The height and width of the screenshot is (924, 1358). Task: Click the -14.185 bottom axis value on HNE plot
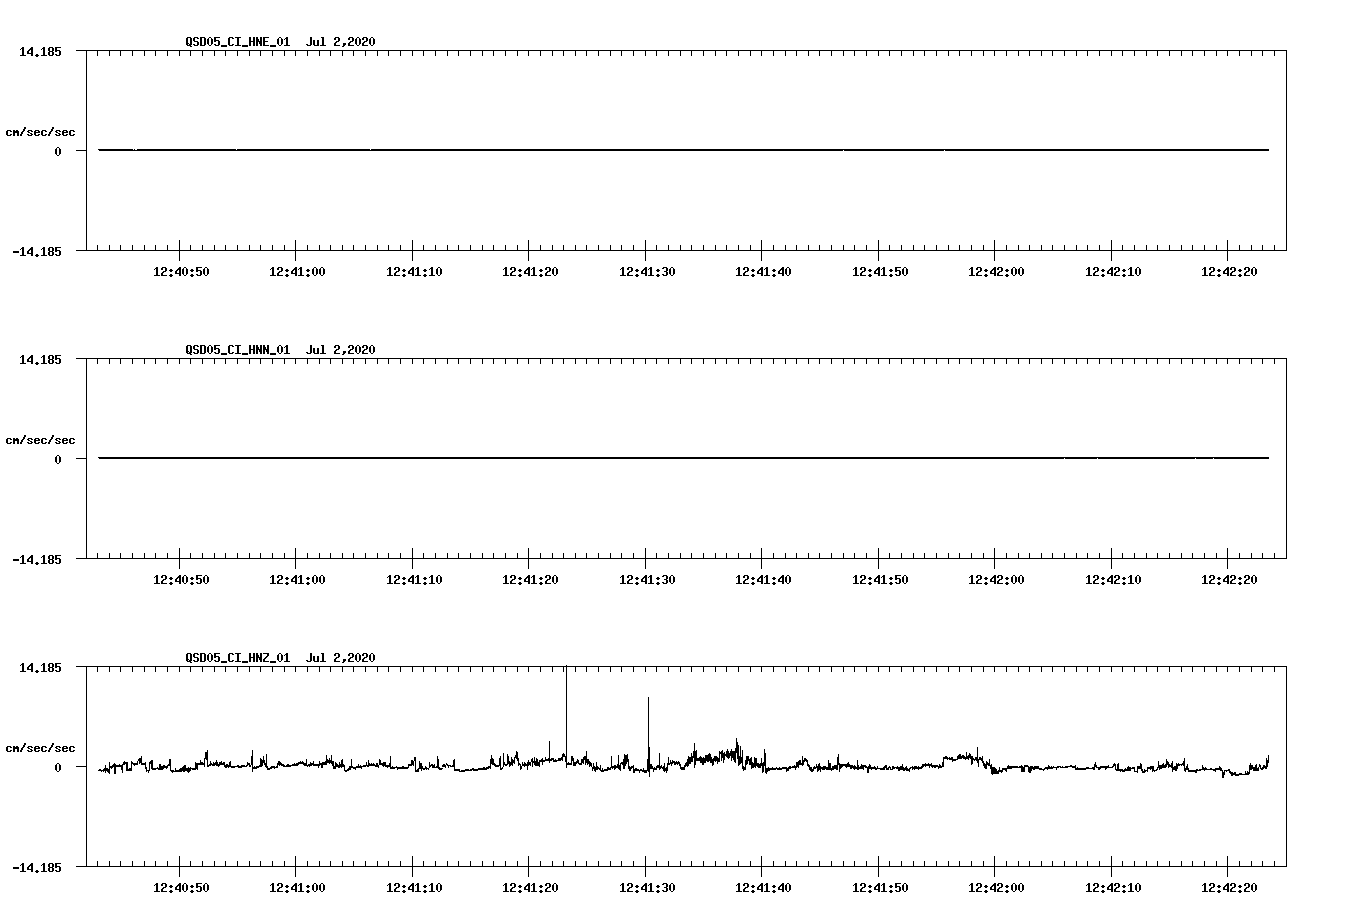point(37,252)
